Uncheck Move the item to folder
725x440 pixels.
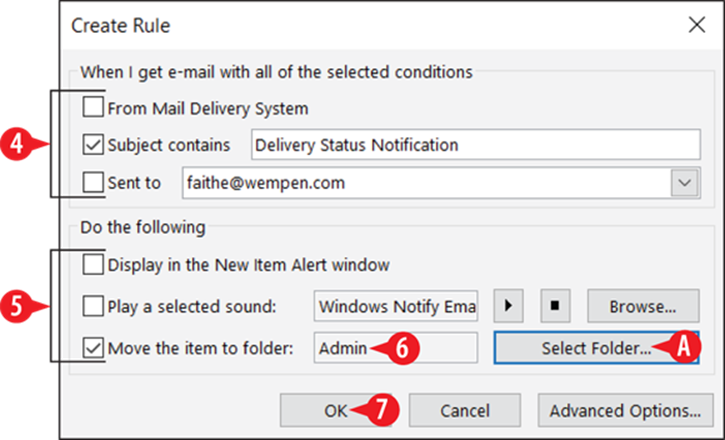93,348
